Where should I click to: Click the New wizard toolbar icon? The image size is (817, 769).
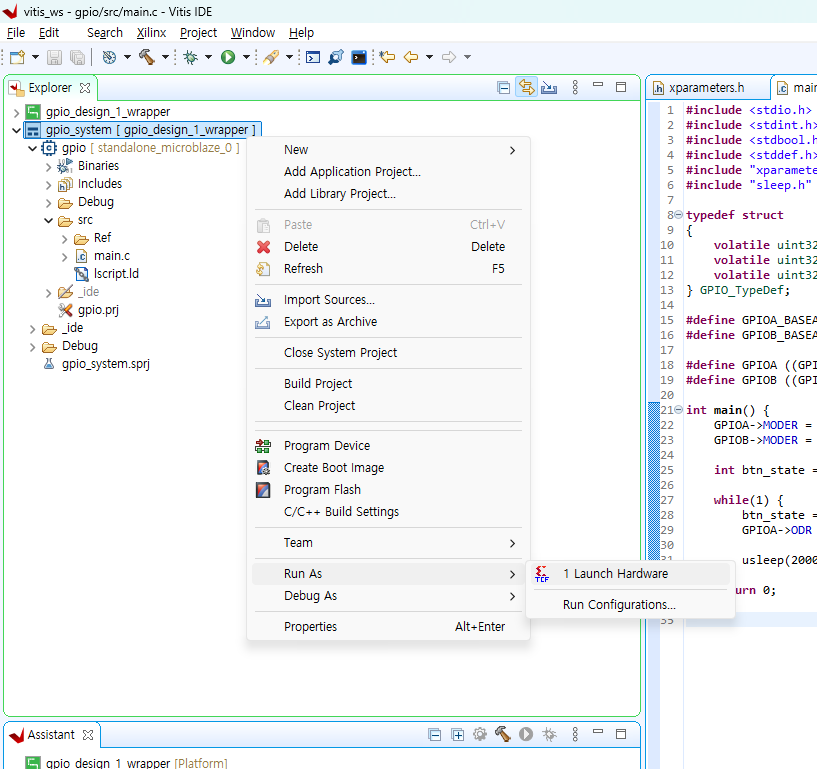(x=17, y=58)
